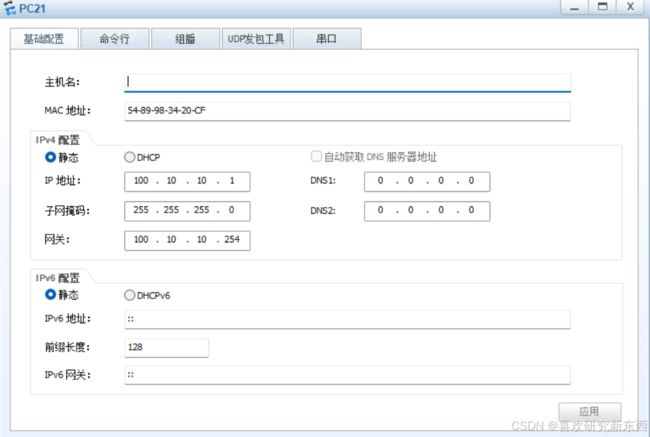Image resolution: width=650 pixels, height=437 pixels.
Task: Open the 串口 tab
Action: pos(327,39)
